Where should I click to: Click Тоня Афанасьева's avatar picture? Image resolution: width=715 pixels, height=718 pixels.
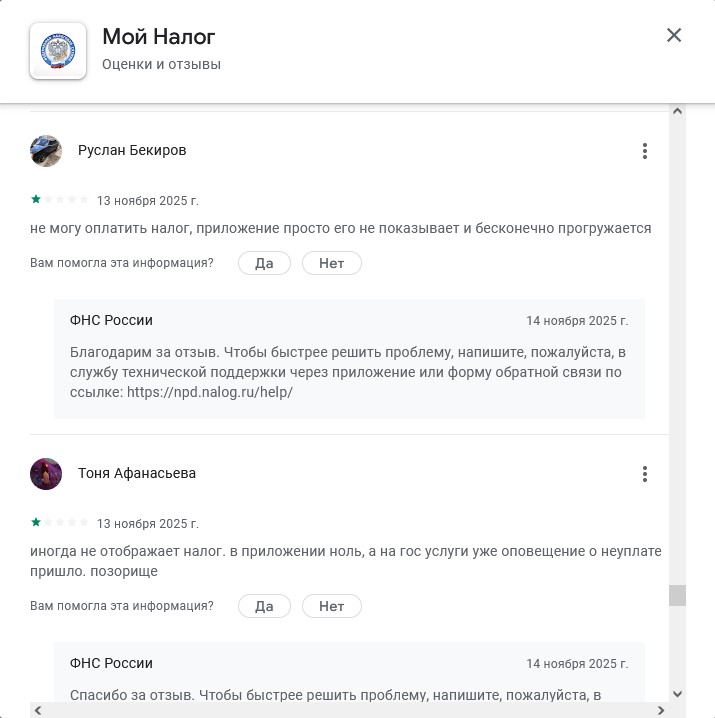coord(46,474)
